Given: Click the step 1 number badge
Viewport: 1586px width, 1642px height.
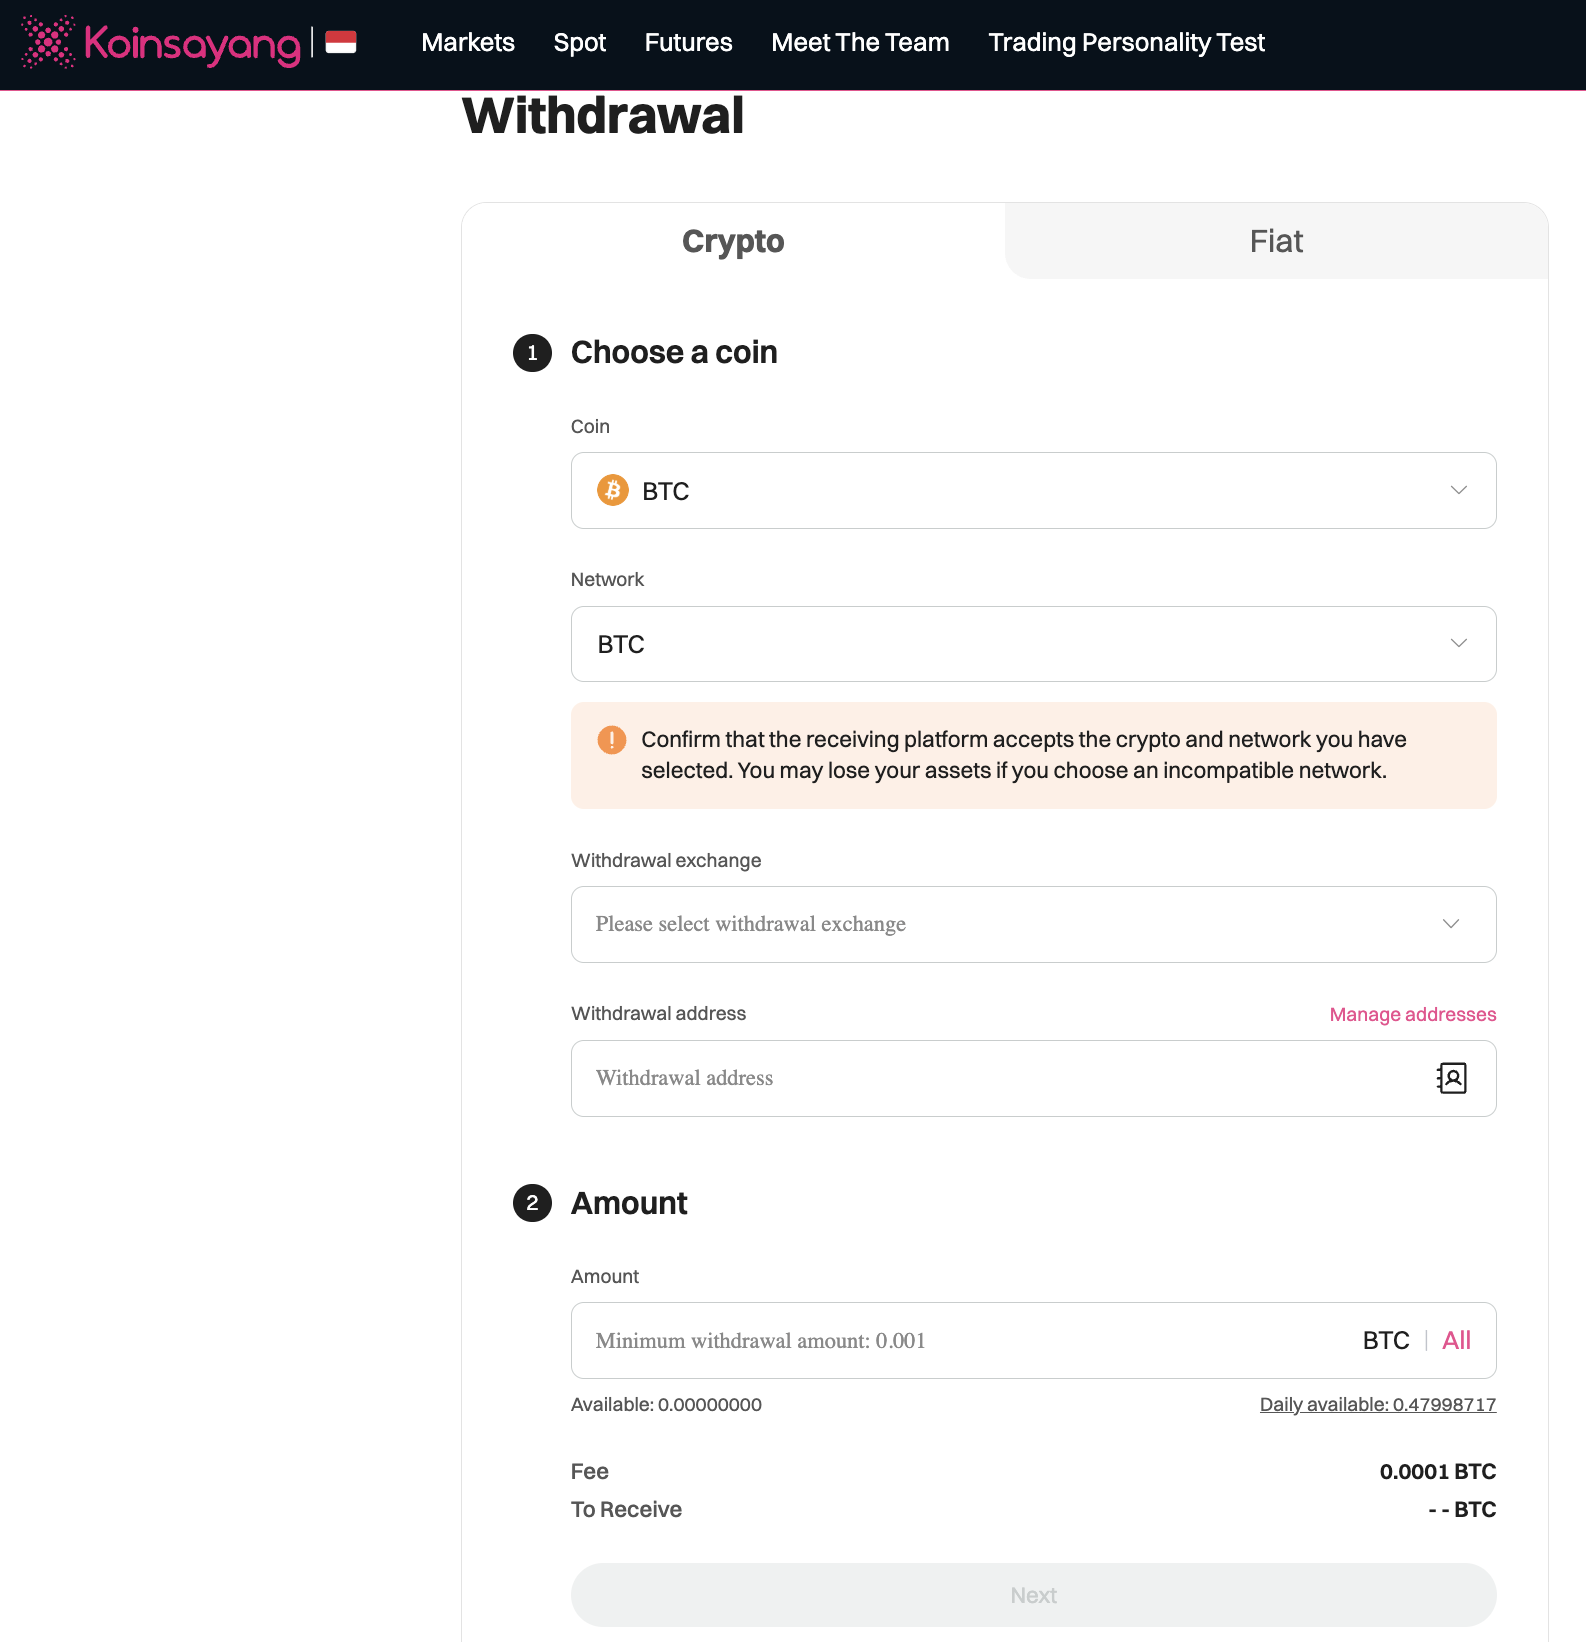Looking at the screenshot, I should click(532, 353).
